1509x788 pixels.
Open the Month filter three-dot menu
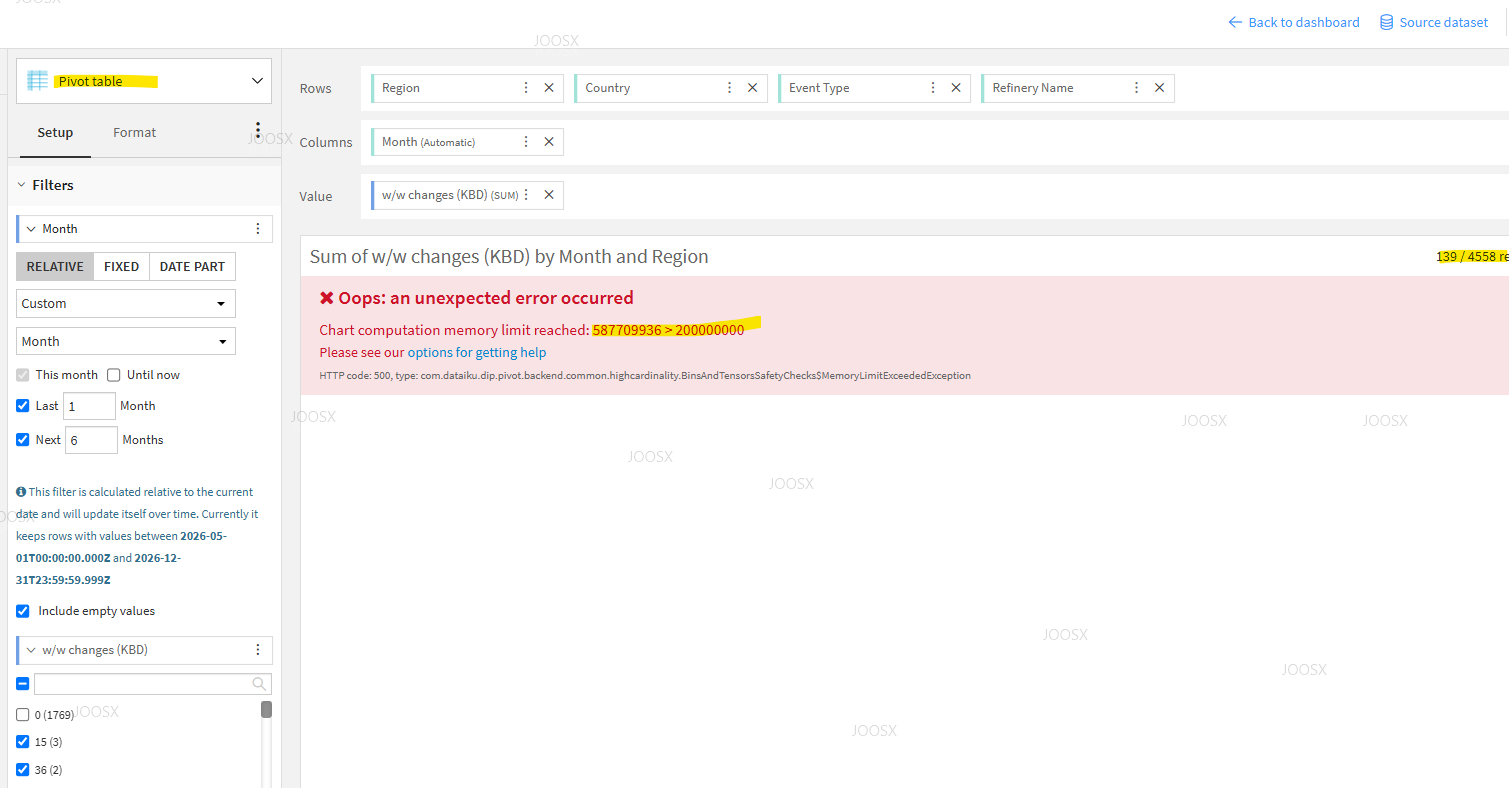pyautogui.click(x=258, y=229)
